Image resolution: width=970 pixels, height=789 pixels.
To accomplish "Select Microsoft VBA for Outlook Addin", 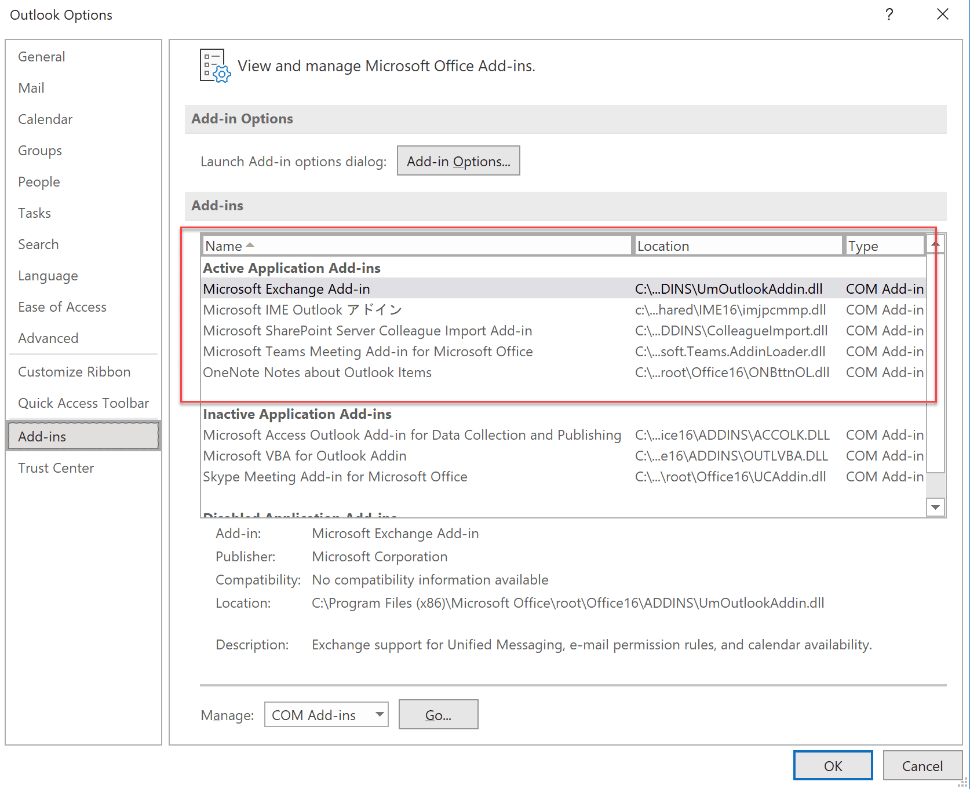I will [x=564, y=456].
